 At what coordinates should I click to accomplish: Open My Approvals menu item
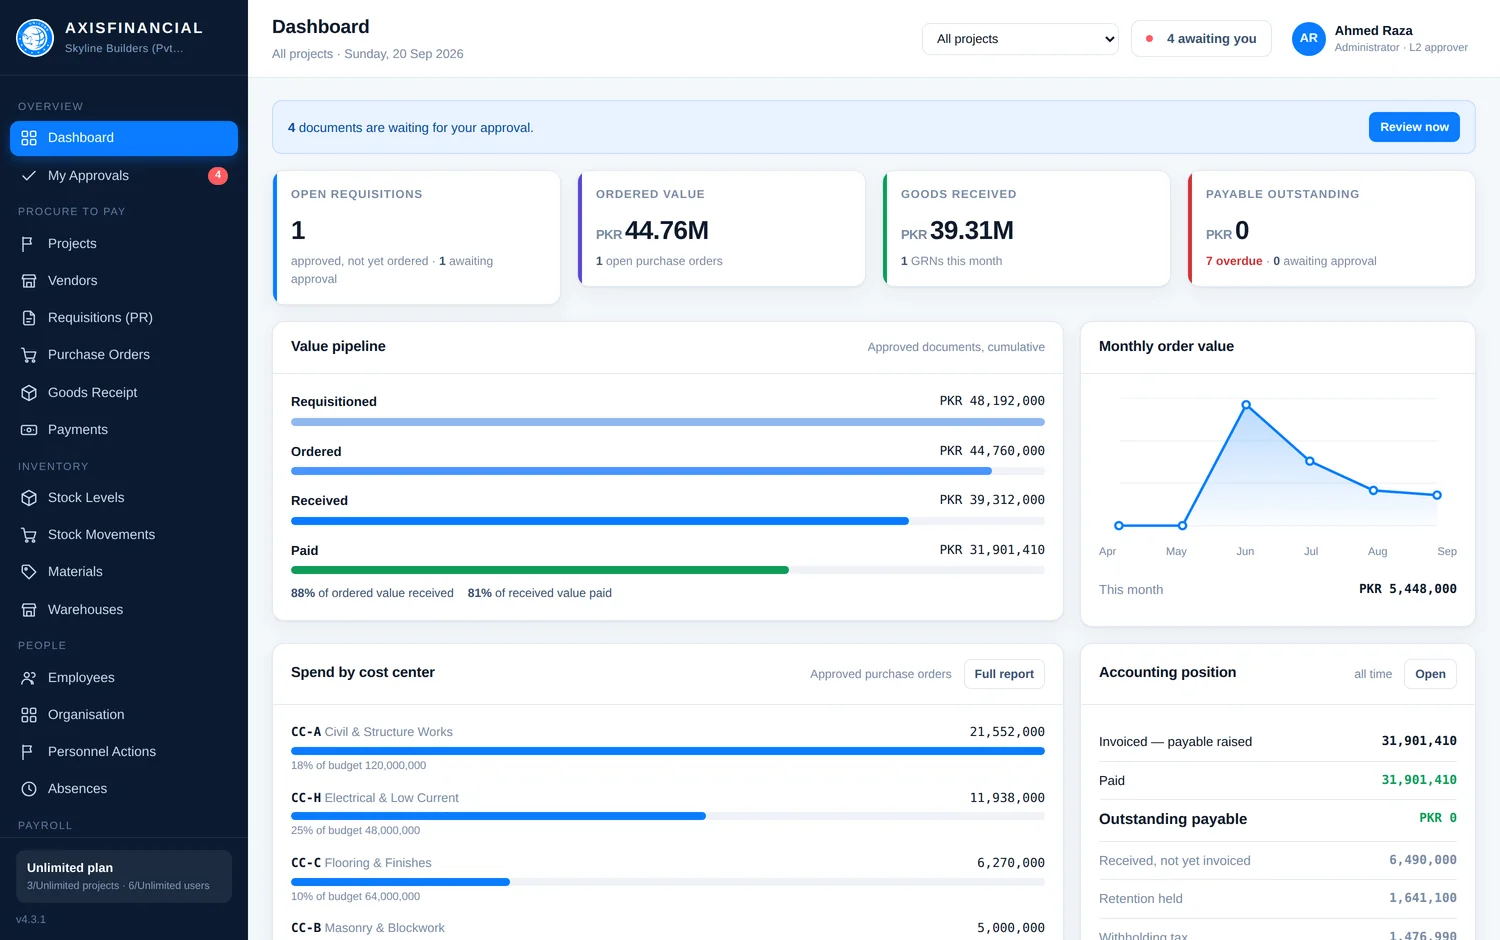click(124, 176)
